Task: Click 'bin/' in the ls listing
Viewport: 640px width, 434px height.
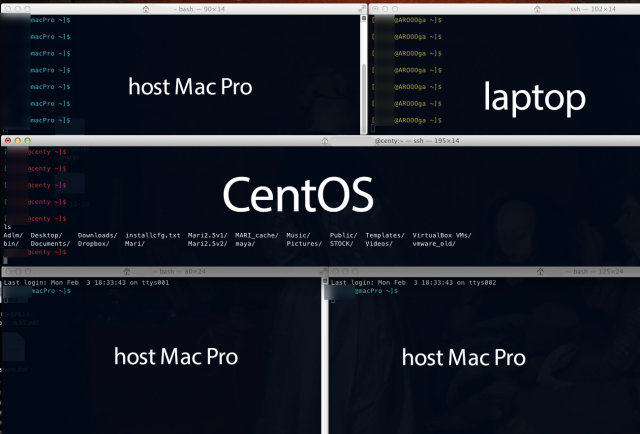Action: tap(11, 244)
